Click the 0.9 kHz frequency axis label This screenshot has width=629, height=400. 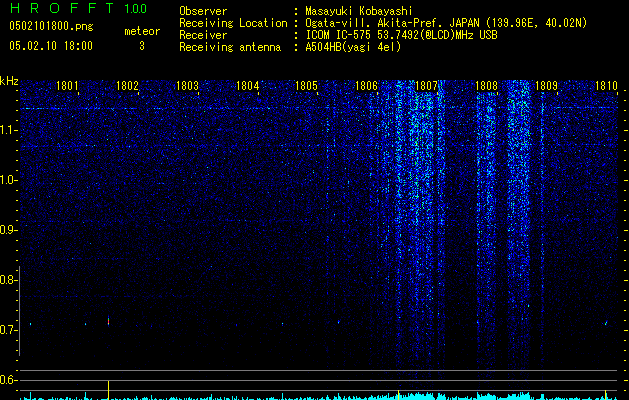(x=8, y=230)
